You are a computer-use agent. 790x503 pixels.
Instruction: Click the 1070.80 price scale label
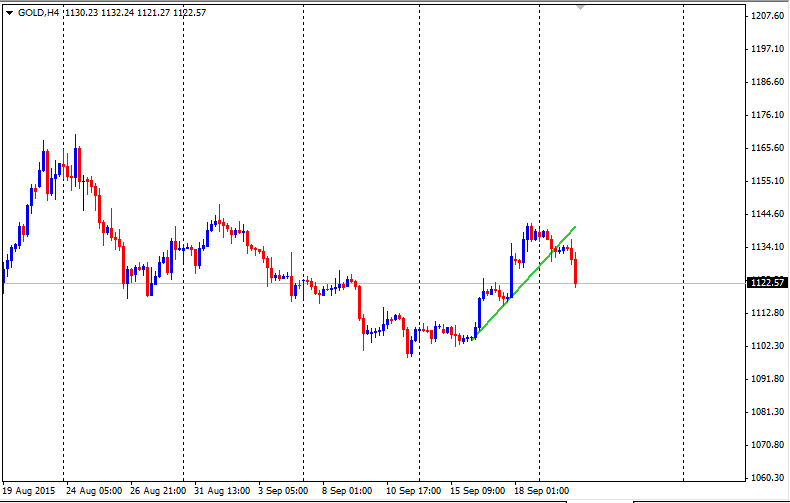(x=767, y=445)
